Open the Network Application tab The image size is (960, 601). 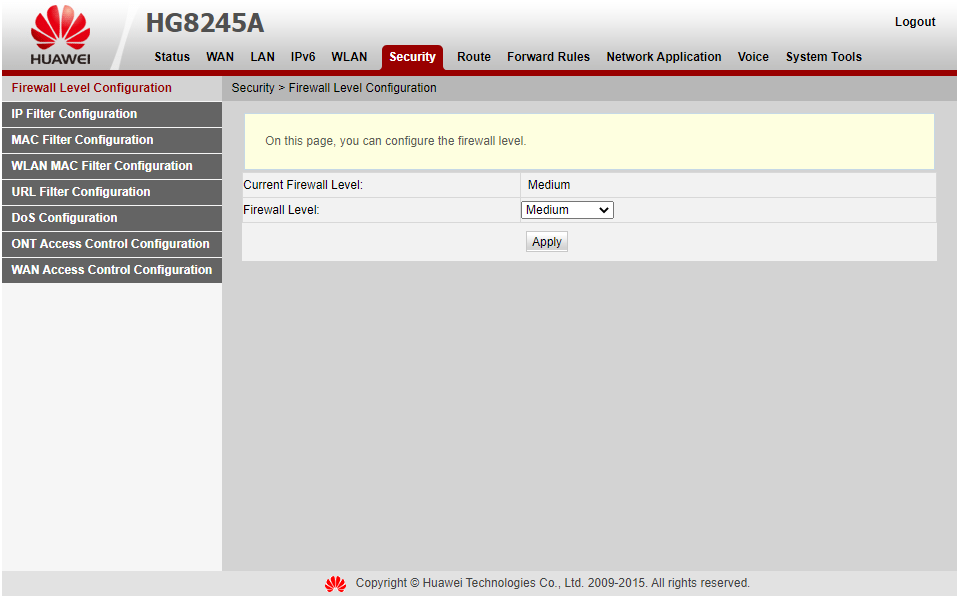[663, 57]
